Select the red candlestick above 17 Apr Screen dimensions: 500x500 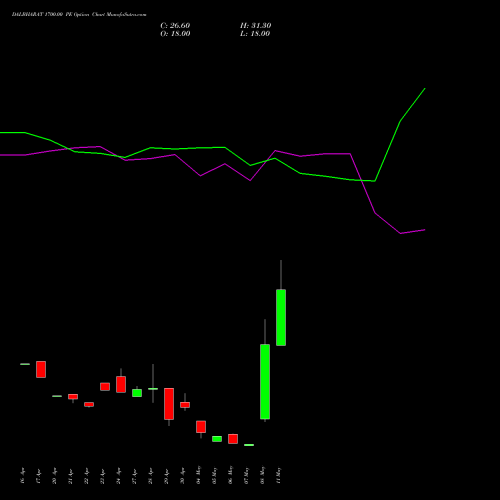point(41,369)
